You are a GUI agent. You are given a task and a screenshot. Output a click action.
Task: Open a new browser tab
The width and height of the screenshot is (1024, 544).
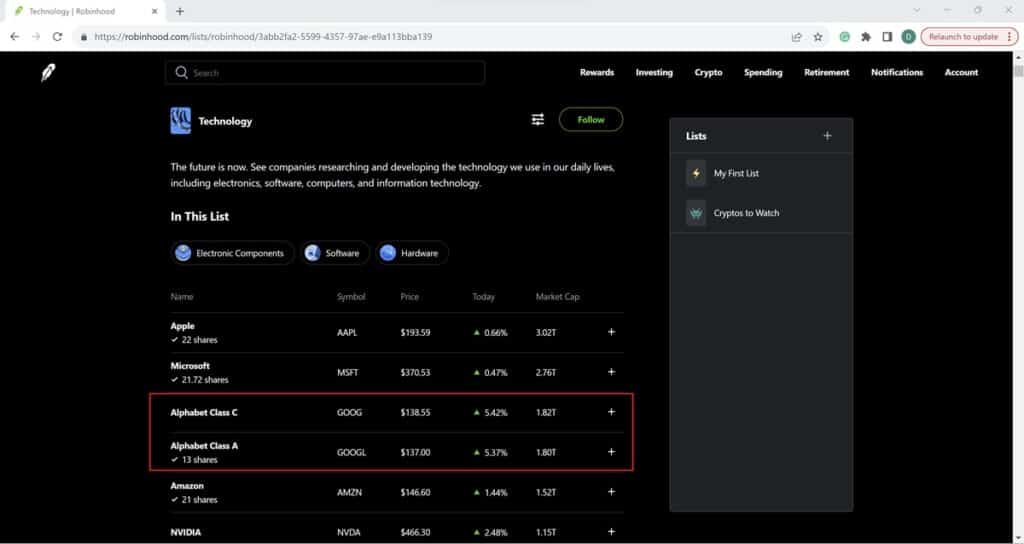180,11
